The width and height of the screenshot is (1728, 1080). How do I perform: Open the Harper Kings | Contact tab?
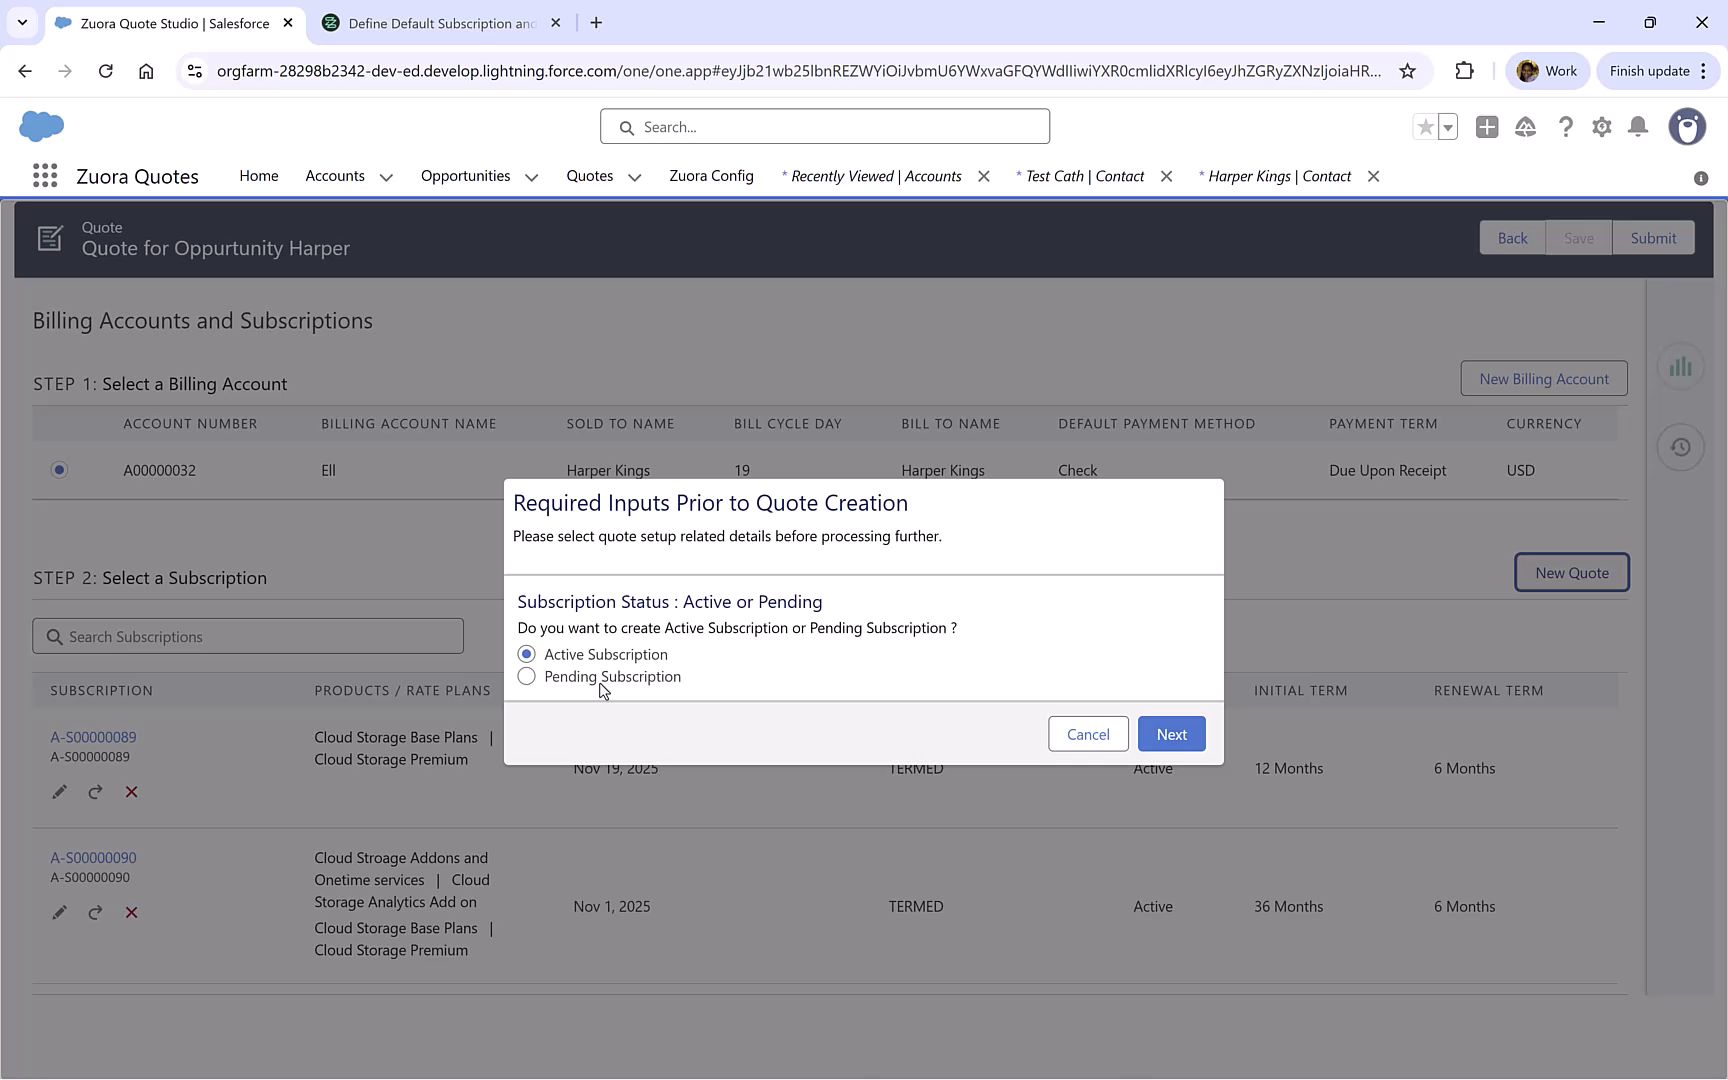click(1281, 176)
